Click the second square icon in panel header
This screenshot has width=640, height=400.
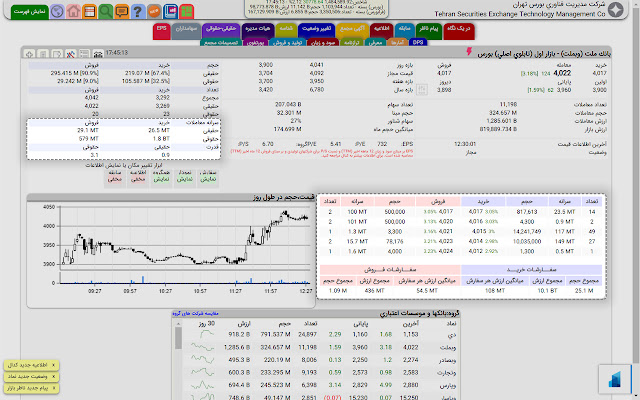43,54
